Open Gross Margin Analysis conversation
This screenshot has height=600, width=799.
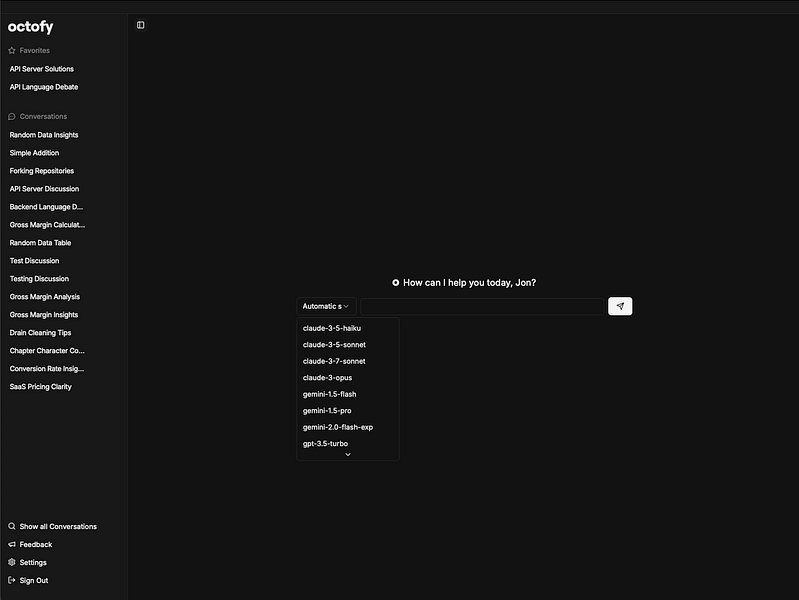pos(45,297)
